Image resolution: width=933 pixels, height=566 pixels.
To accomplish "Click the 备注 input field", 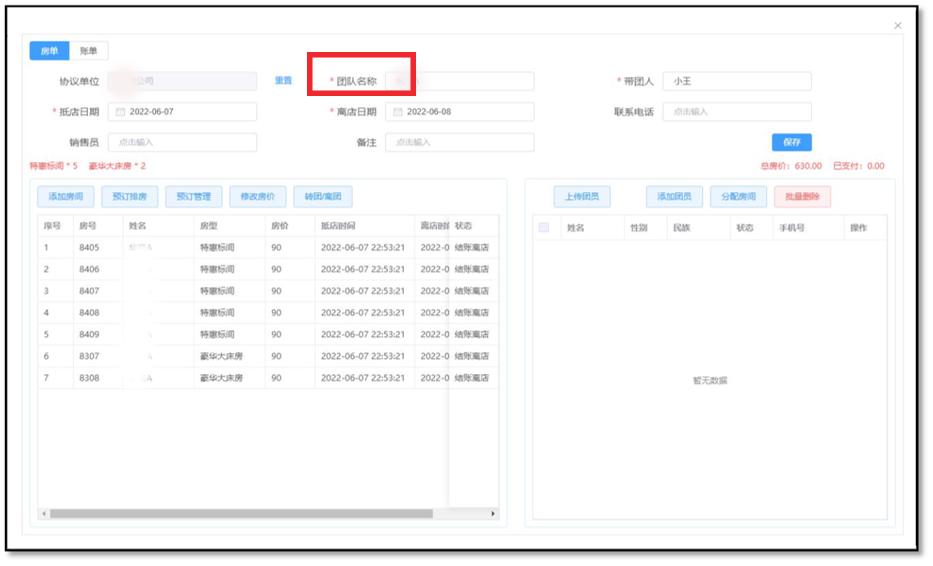I will coord(460,142).
